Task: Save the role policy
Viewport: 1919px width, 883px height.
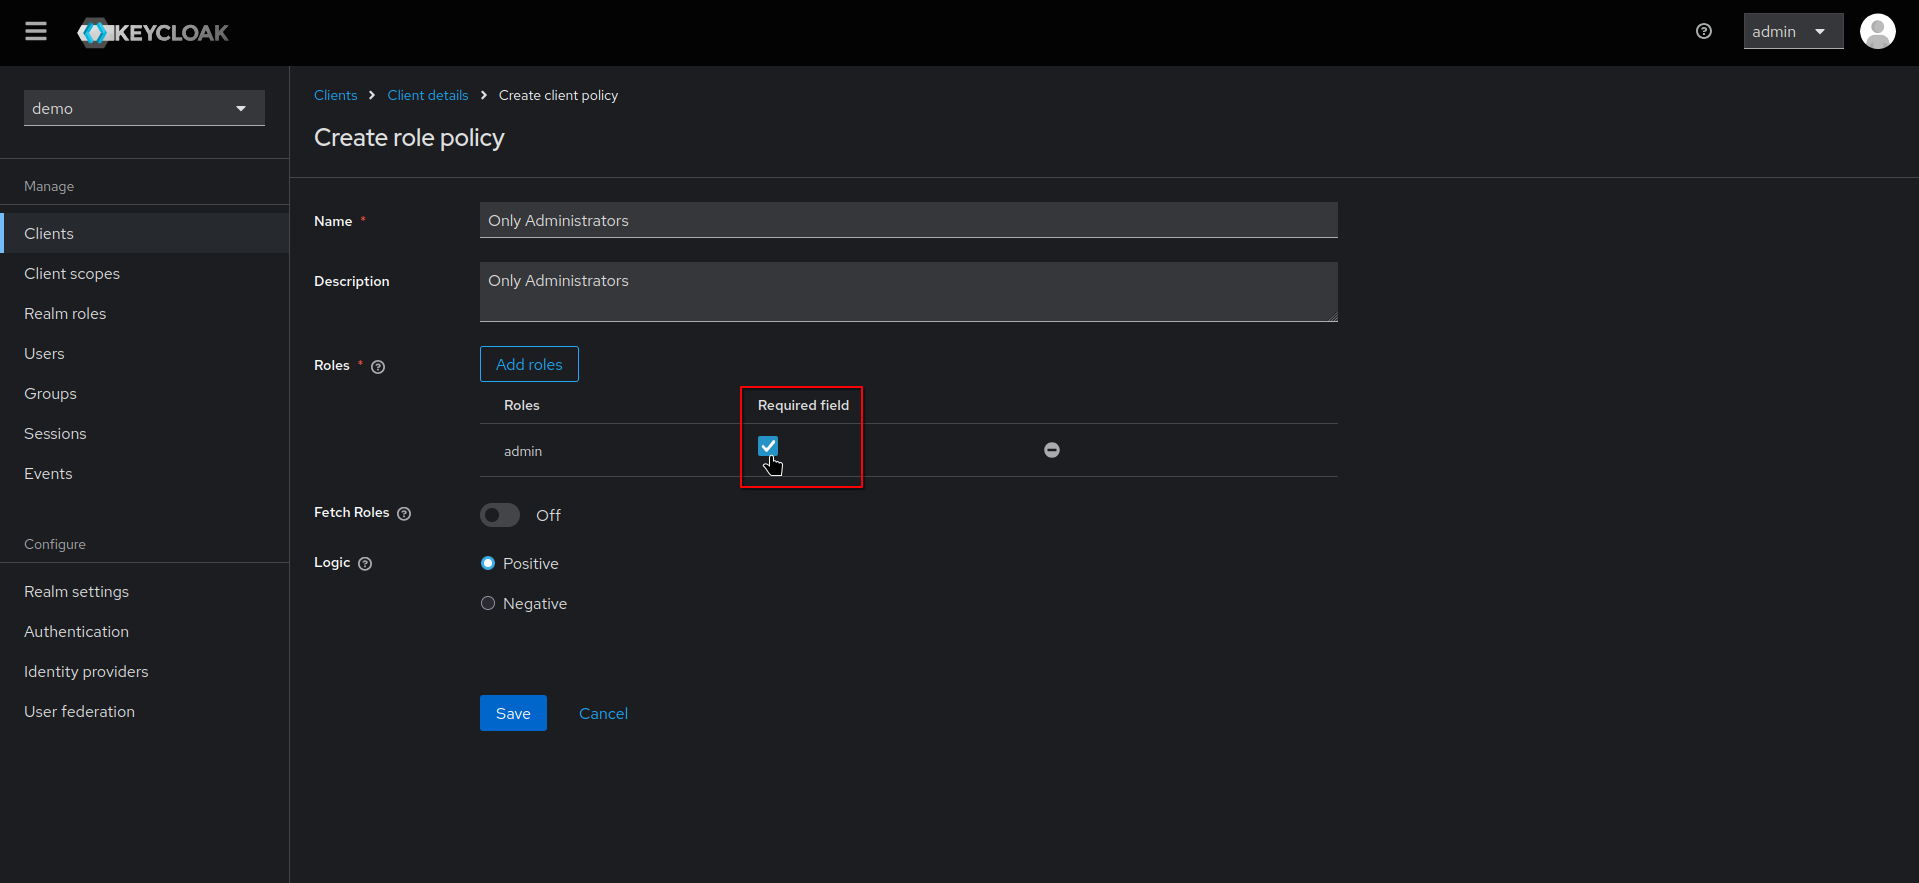Action: pos(513,713)
